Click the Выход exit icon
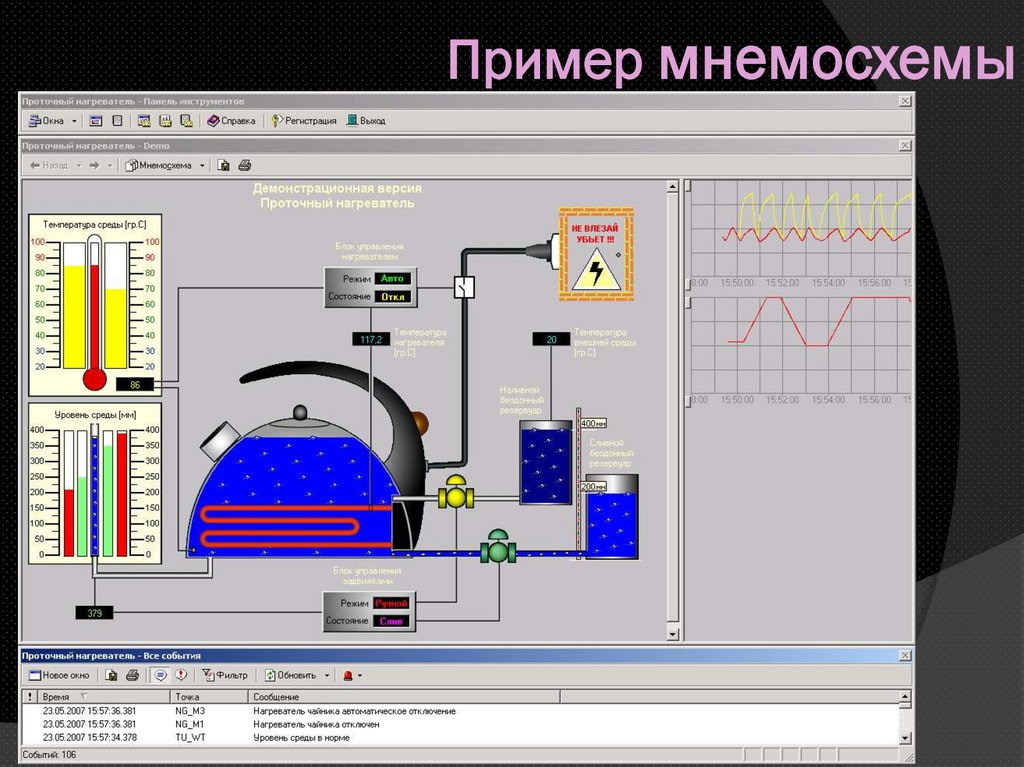This screenshot has width=1024, height=767. (x=351, y=120)
